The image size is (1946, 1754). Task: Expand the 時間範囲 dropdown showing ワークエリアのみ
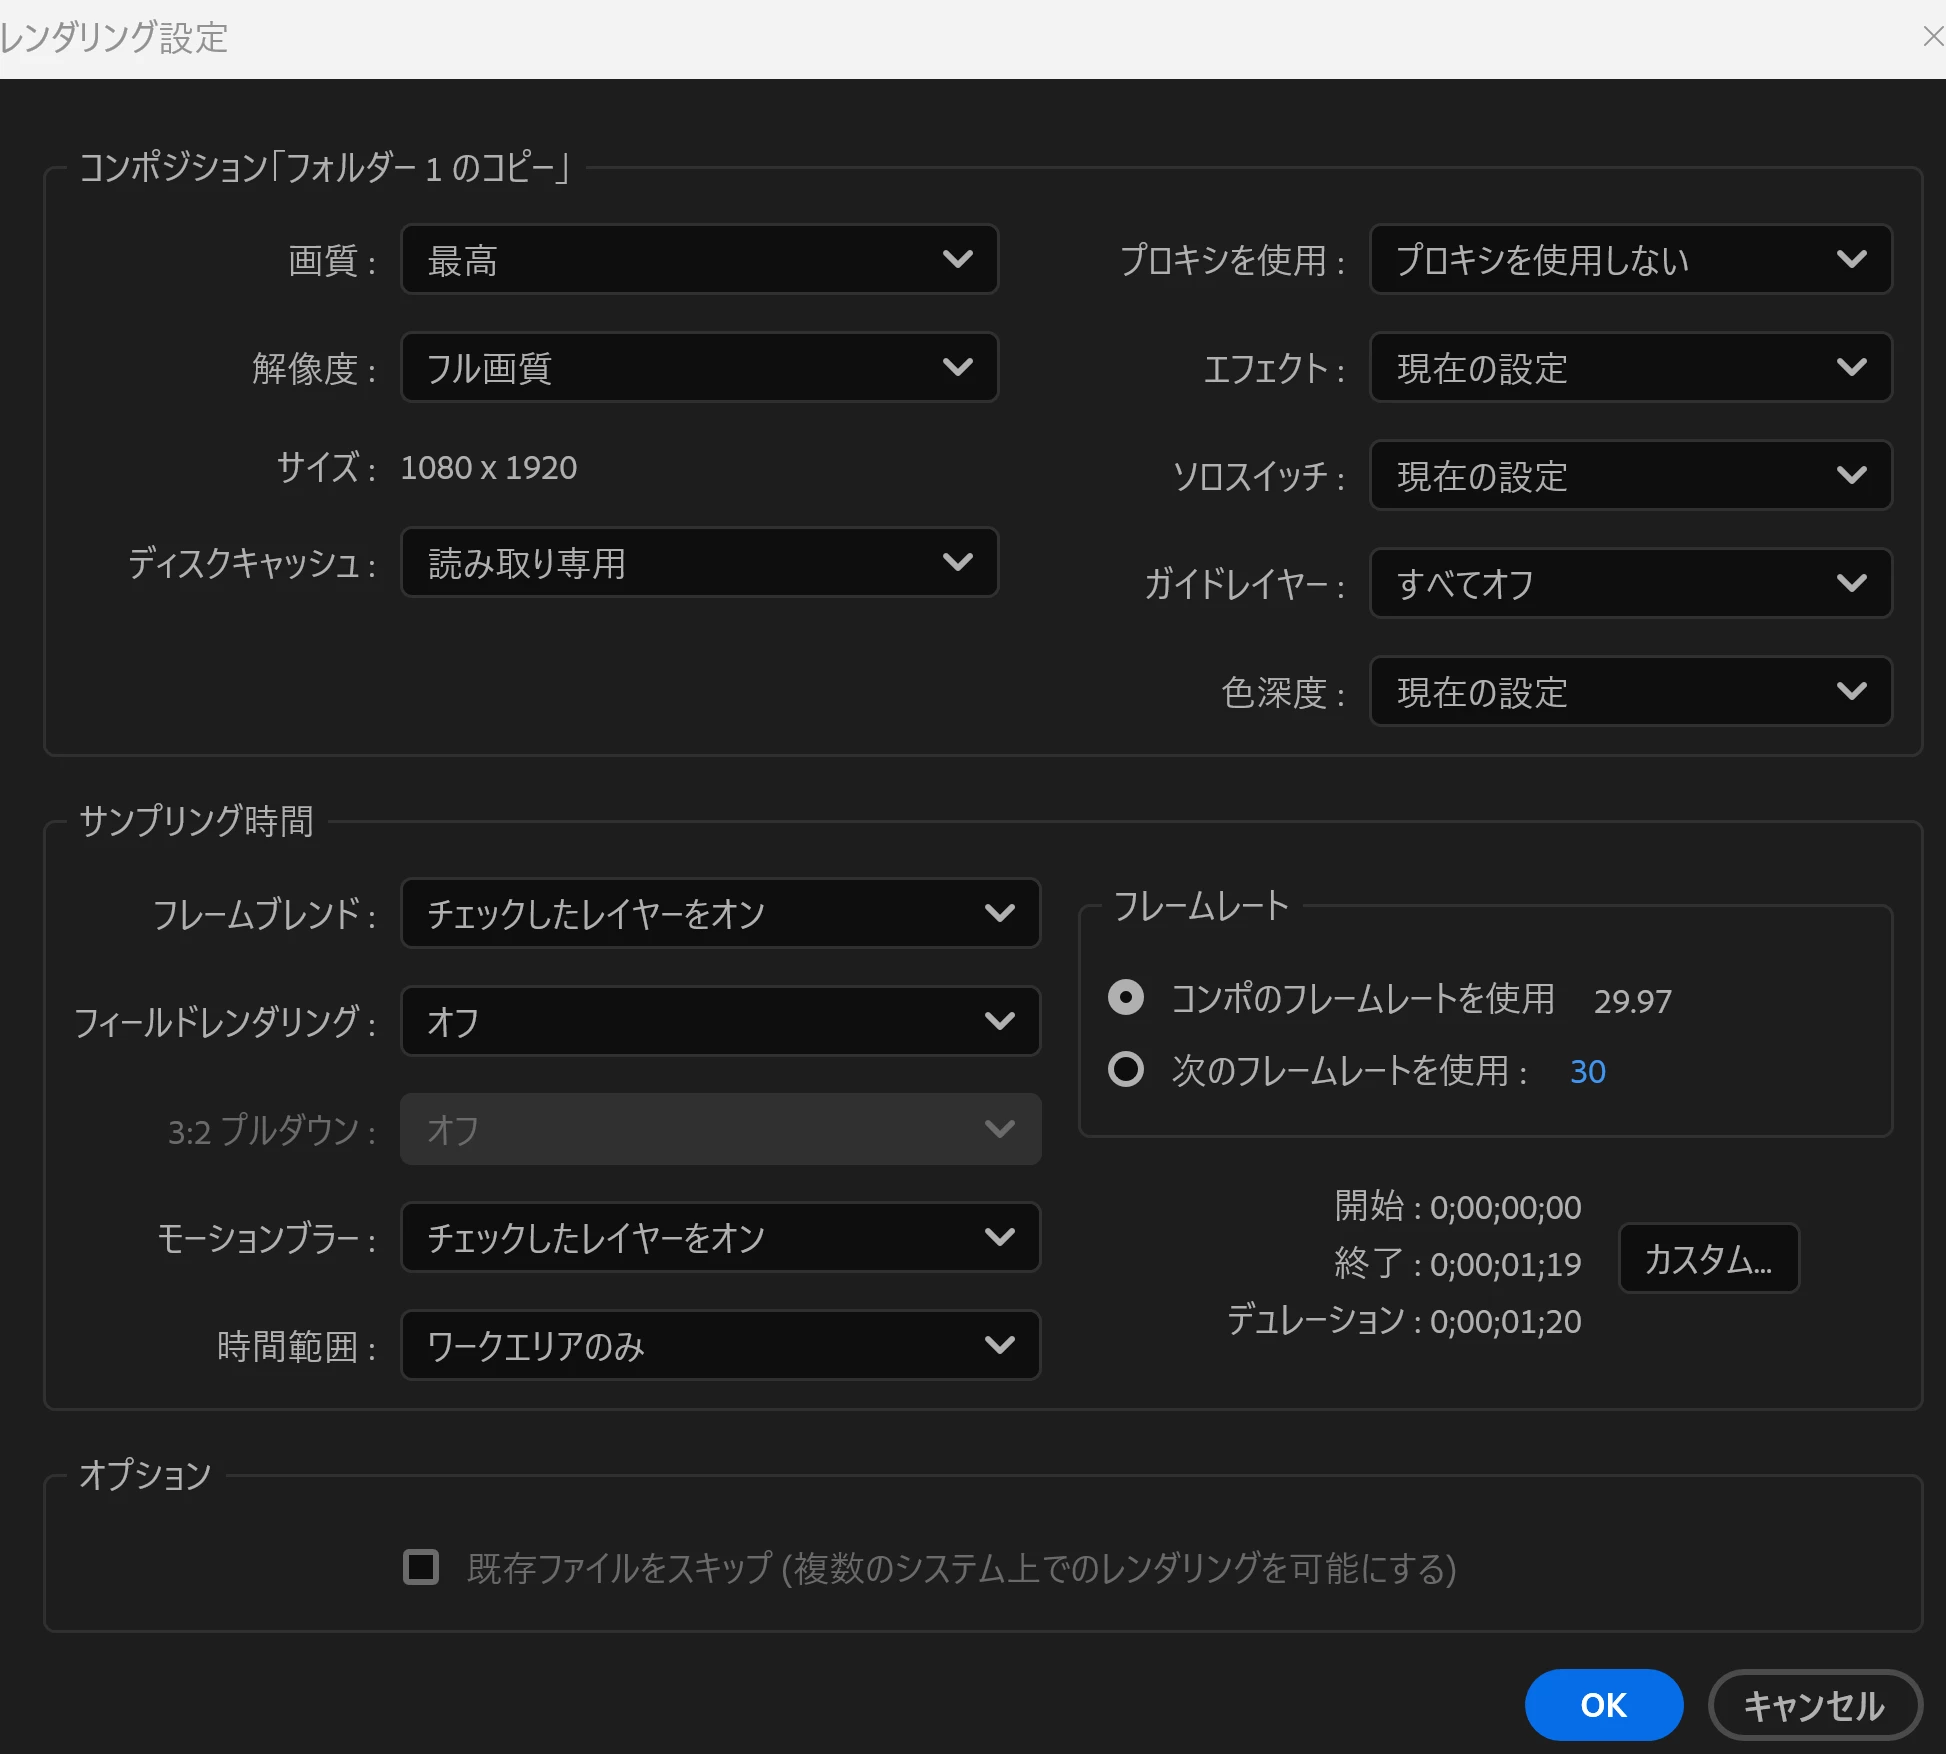coord(720,1346)
